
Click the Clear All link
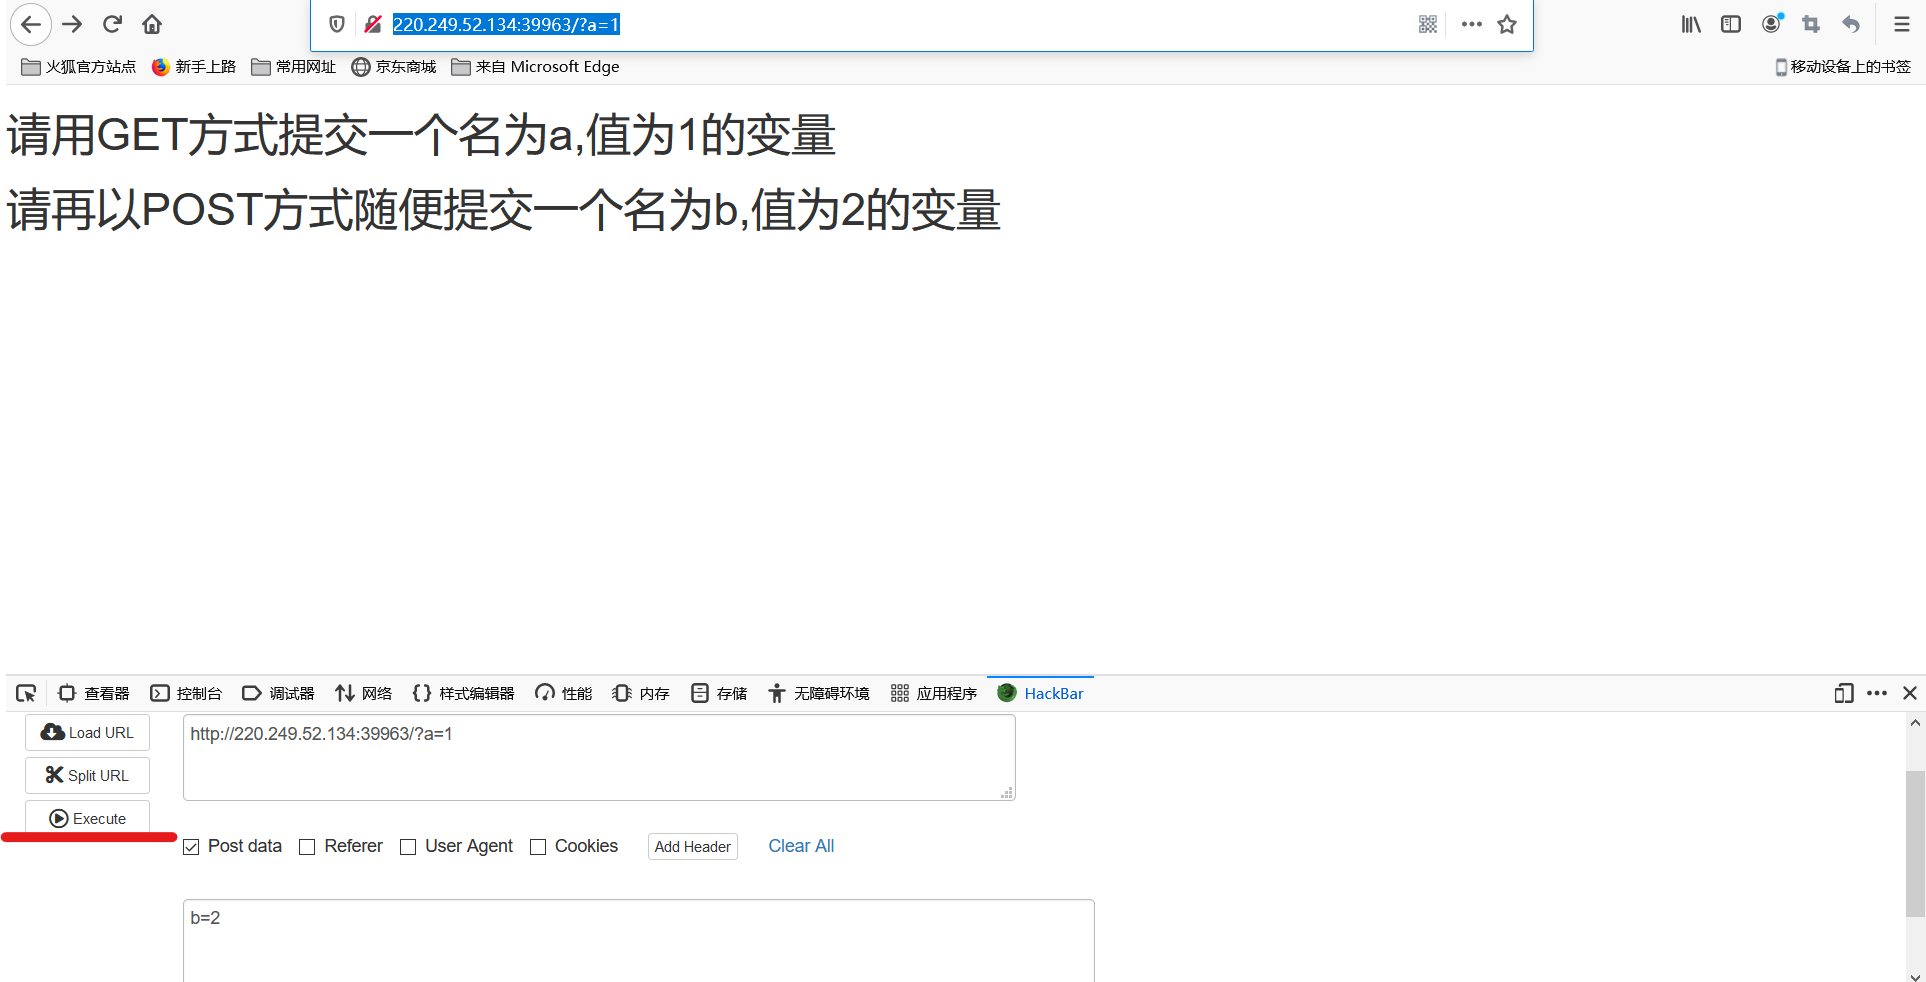click(800, 846)
